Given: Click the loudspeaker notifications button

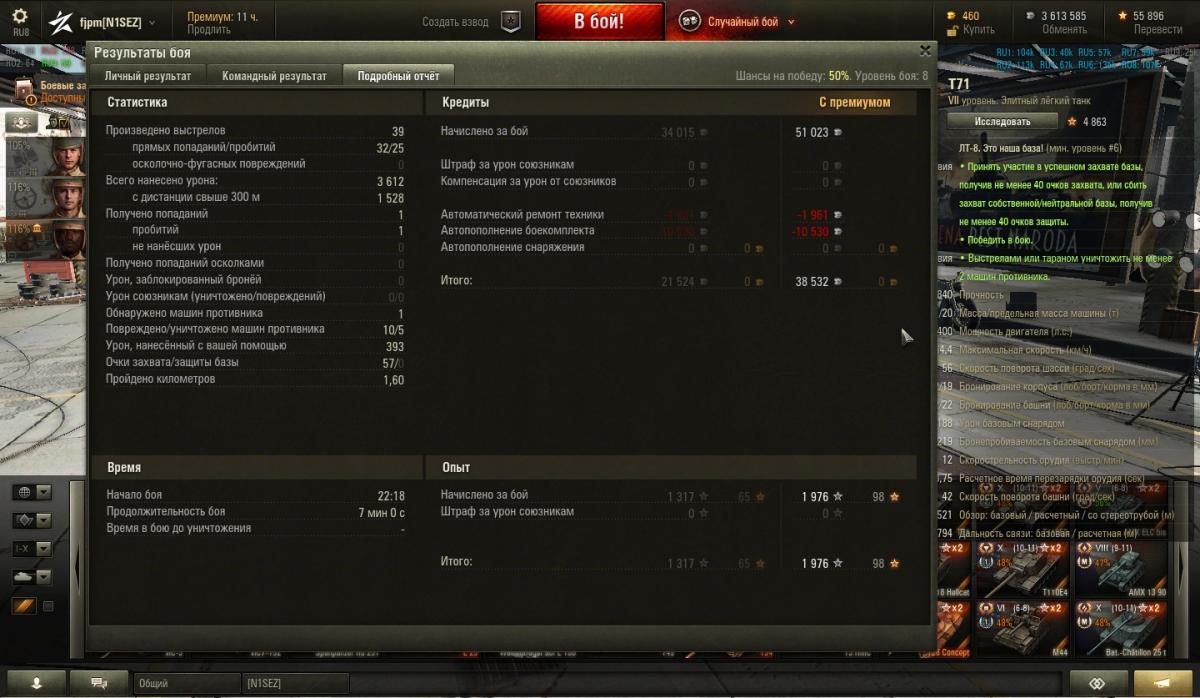Looking at the screenshot, I should [x=1162, y=683].
